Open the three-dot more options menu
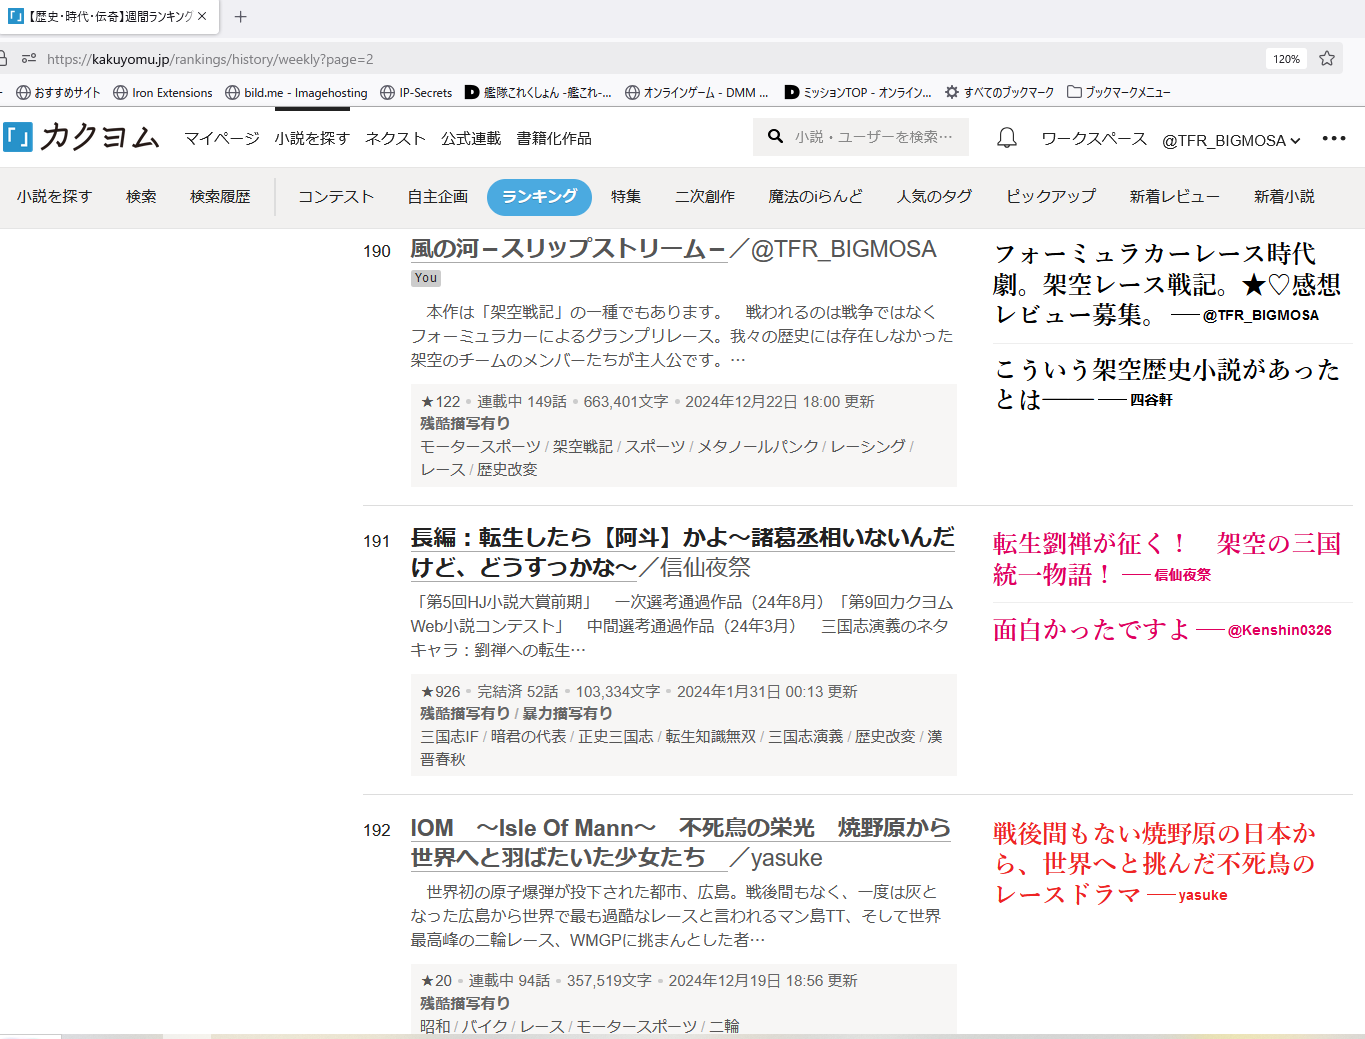Viewport: 1365px width, 1039px height. pyautogui.click(x=1333, y=139)
